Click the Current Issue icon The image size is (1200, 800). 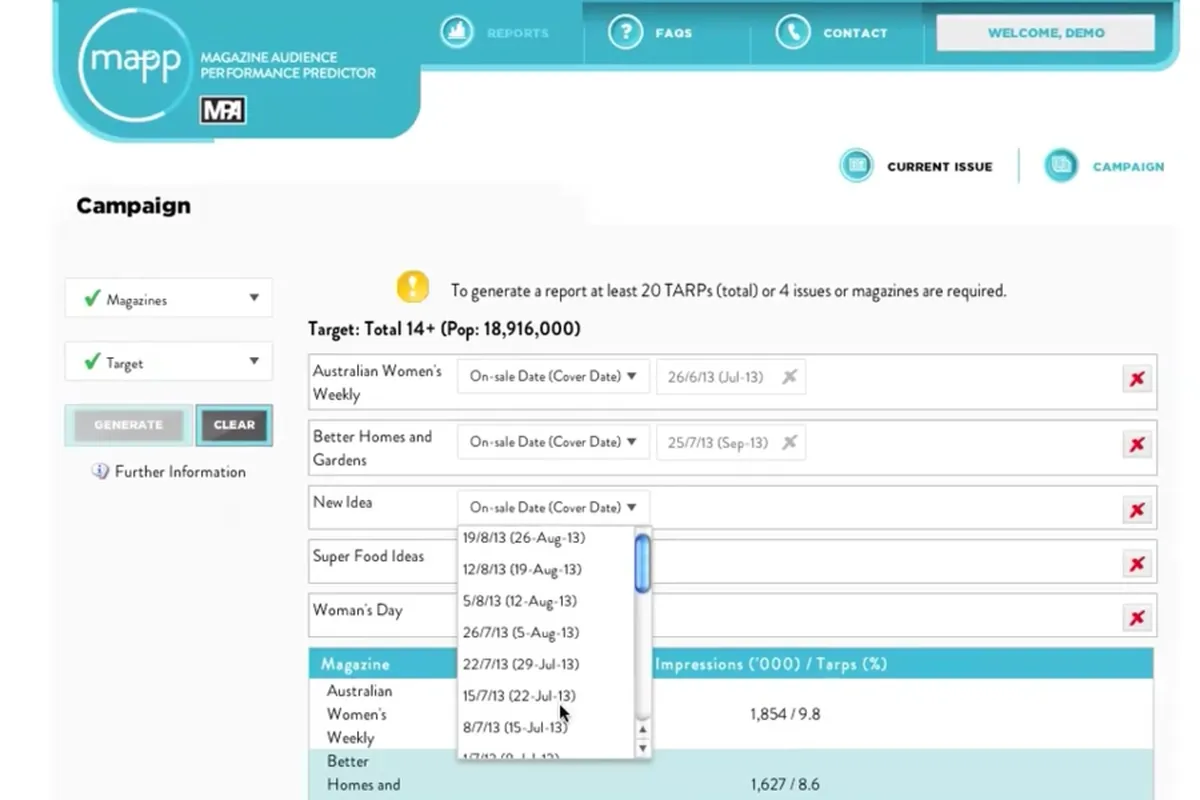857,166
